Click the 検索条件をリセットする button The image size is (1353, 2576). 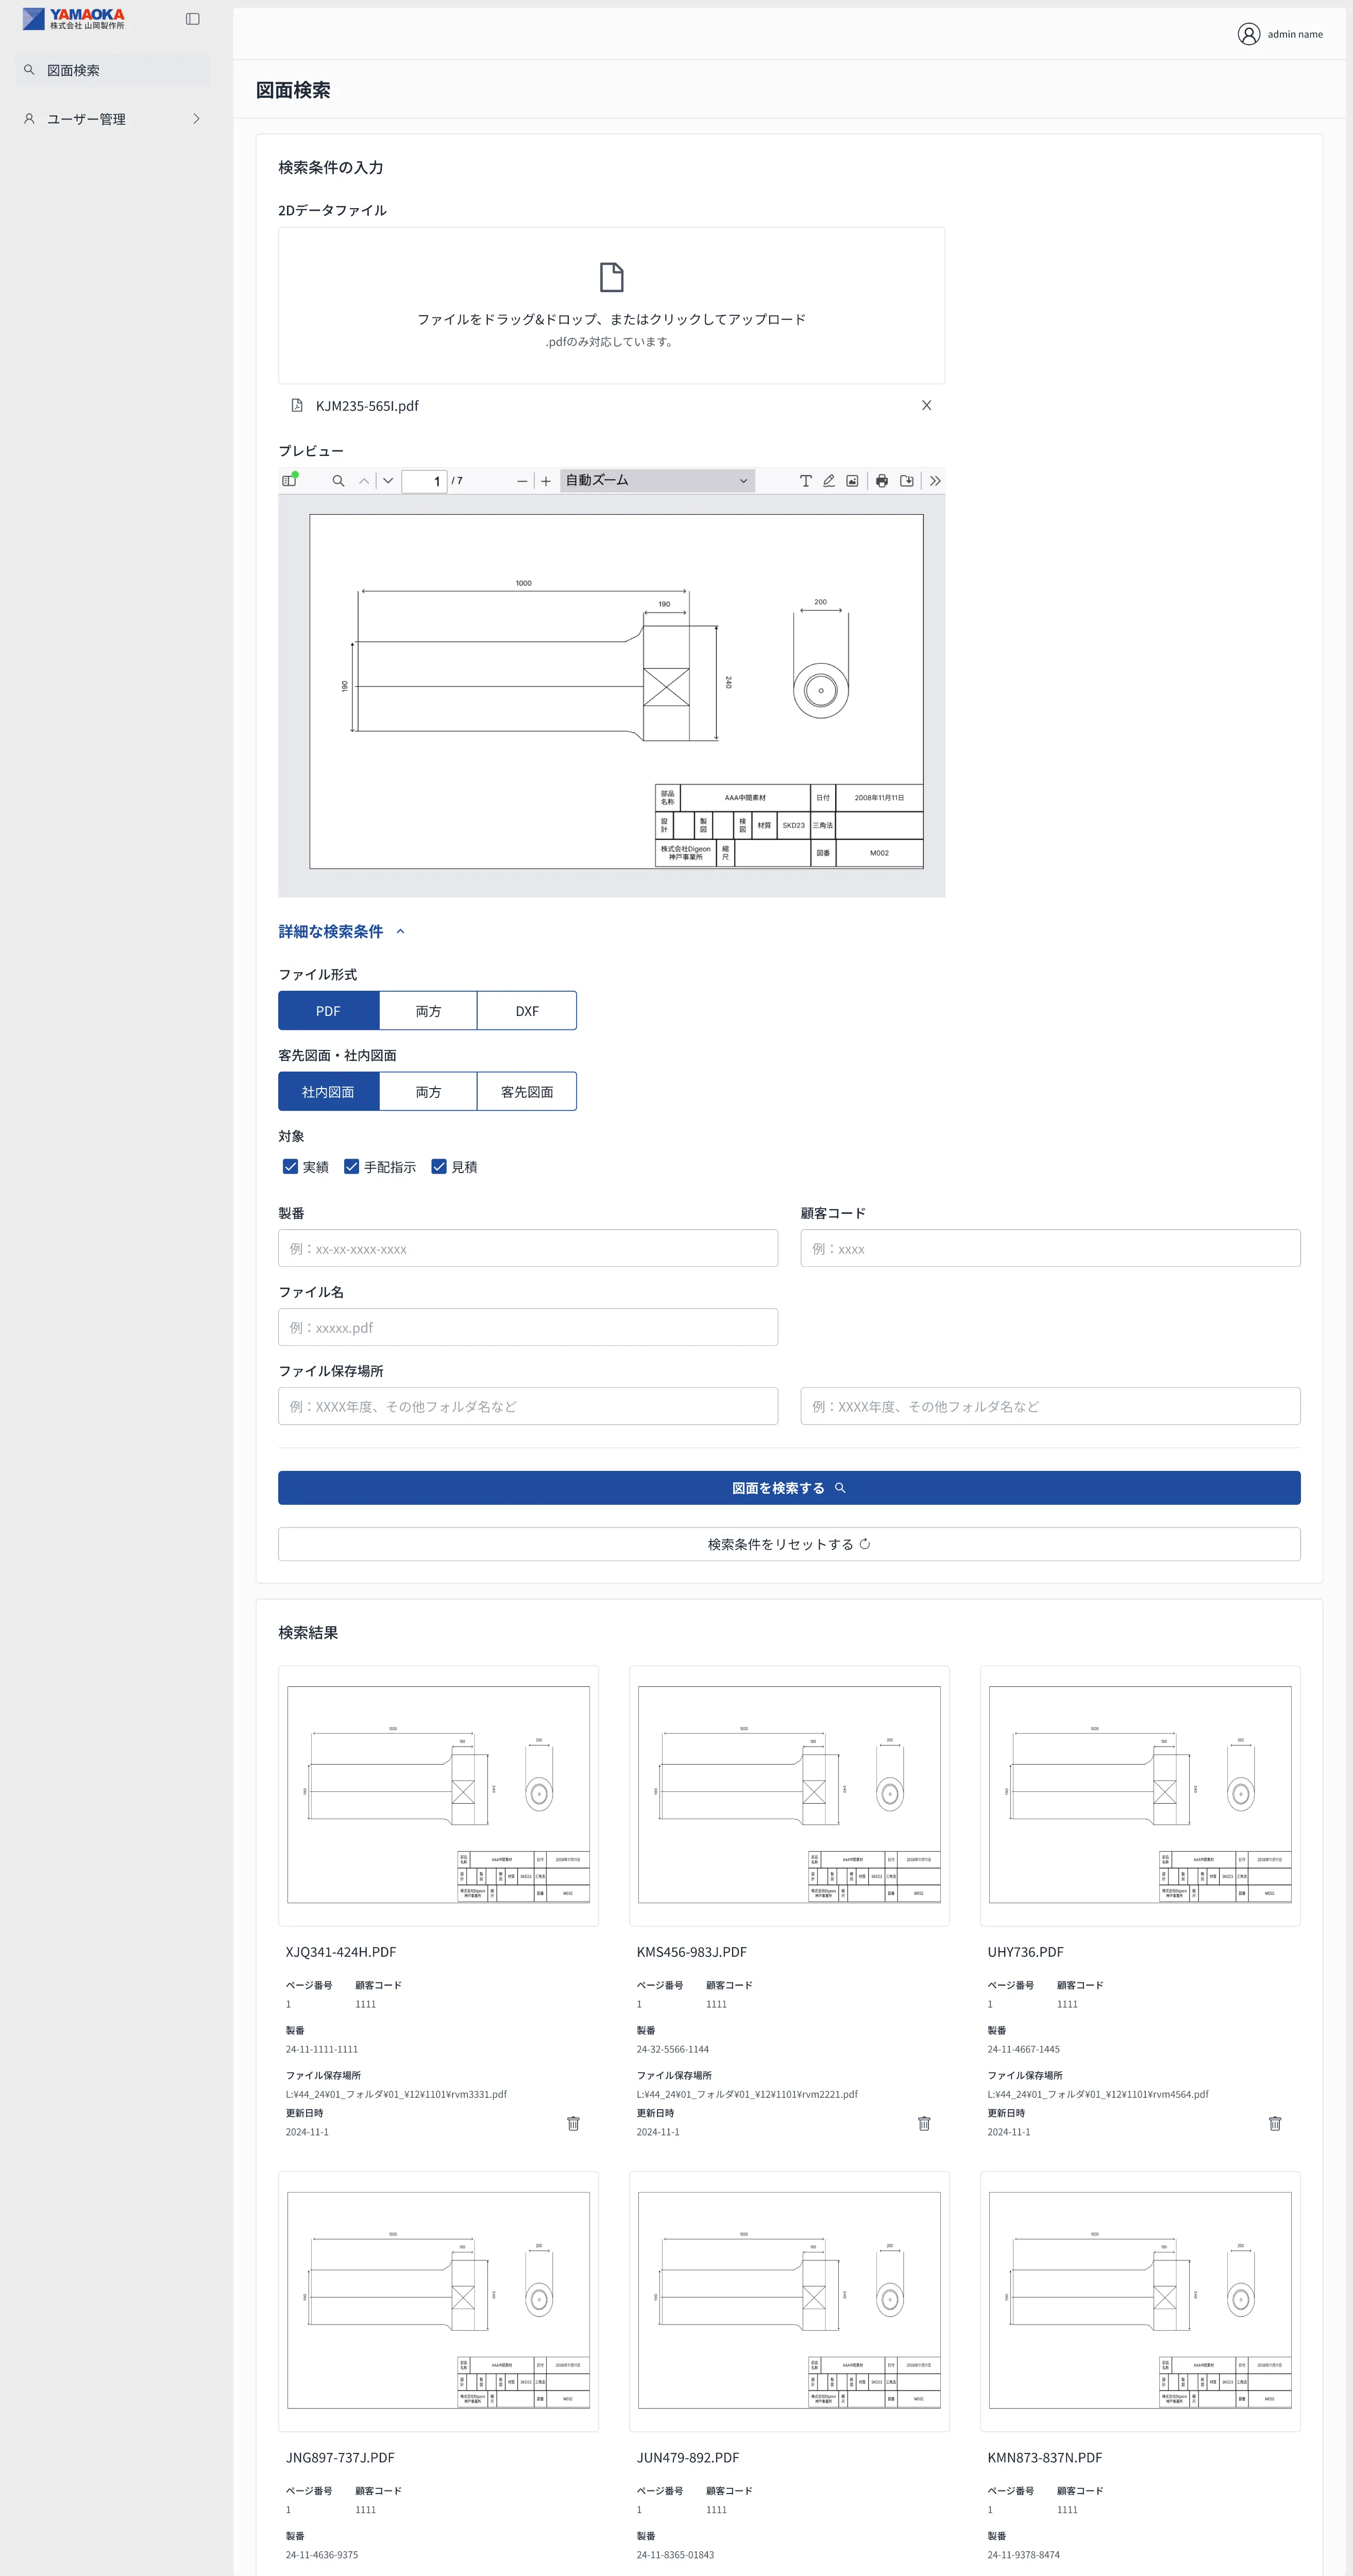point(788,1544)
